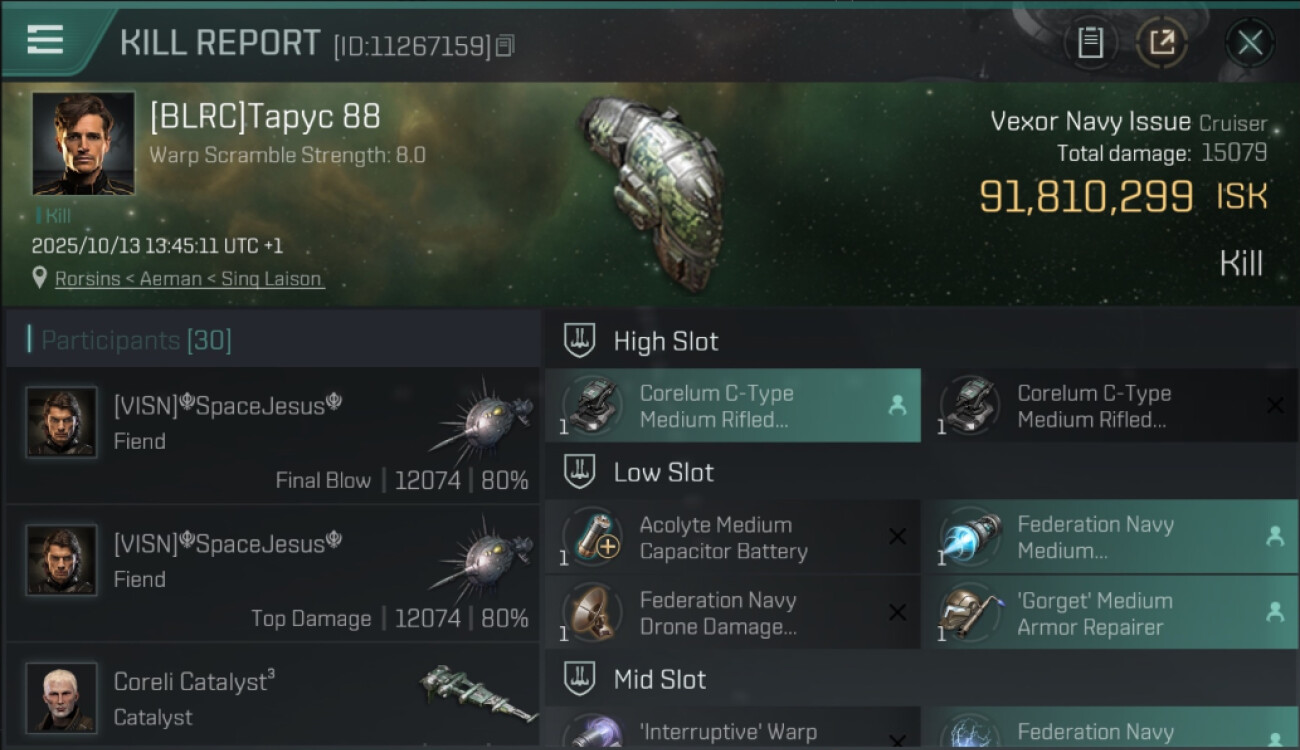Close the kill report window
Image resolution: width=1300 pixels, height=750 pixels.
(1250, 42)
